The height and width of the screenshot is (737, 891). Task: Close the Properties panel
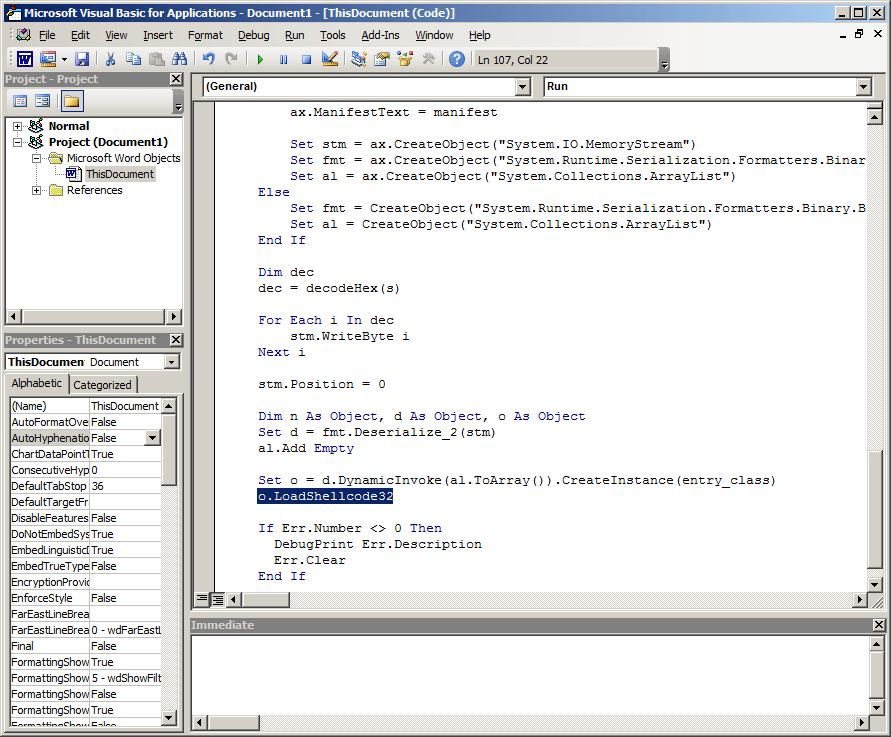(176, 340)
